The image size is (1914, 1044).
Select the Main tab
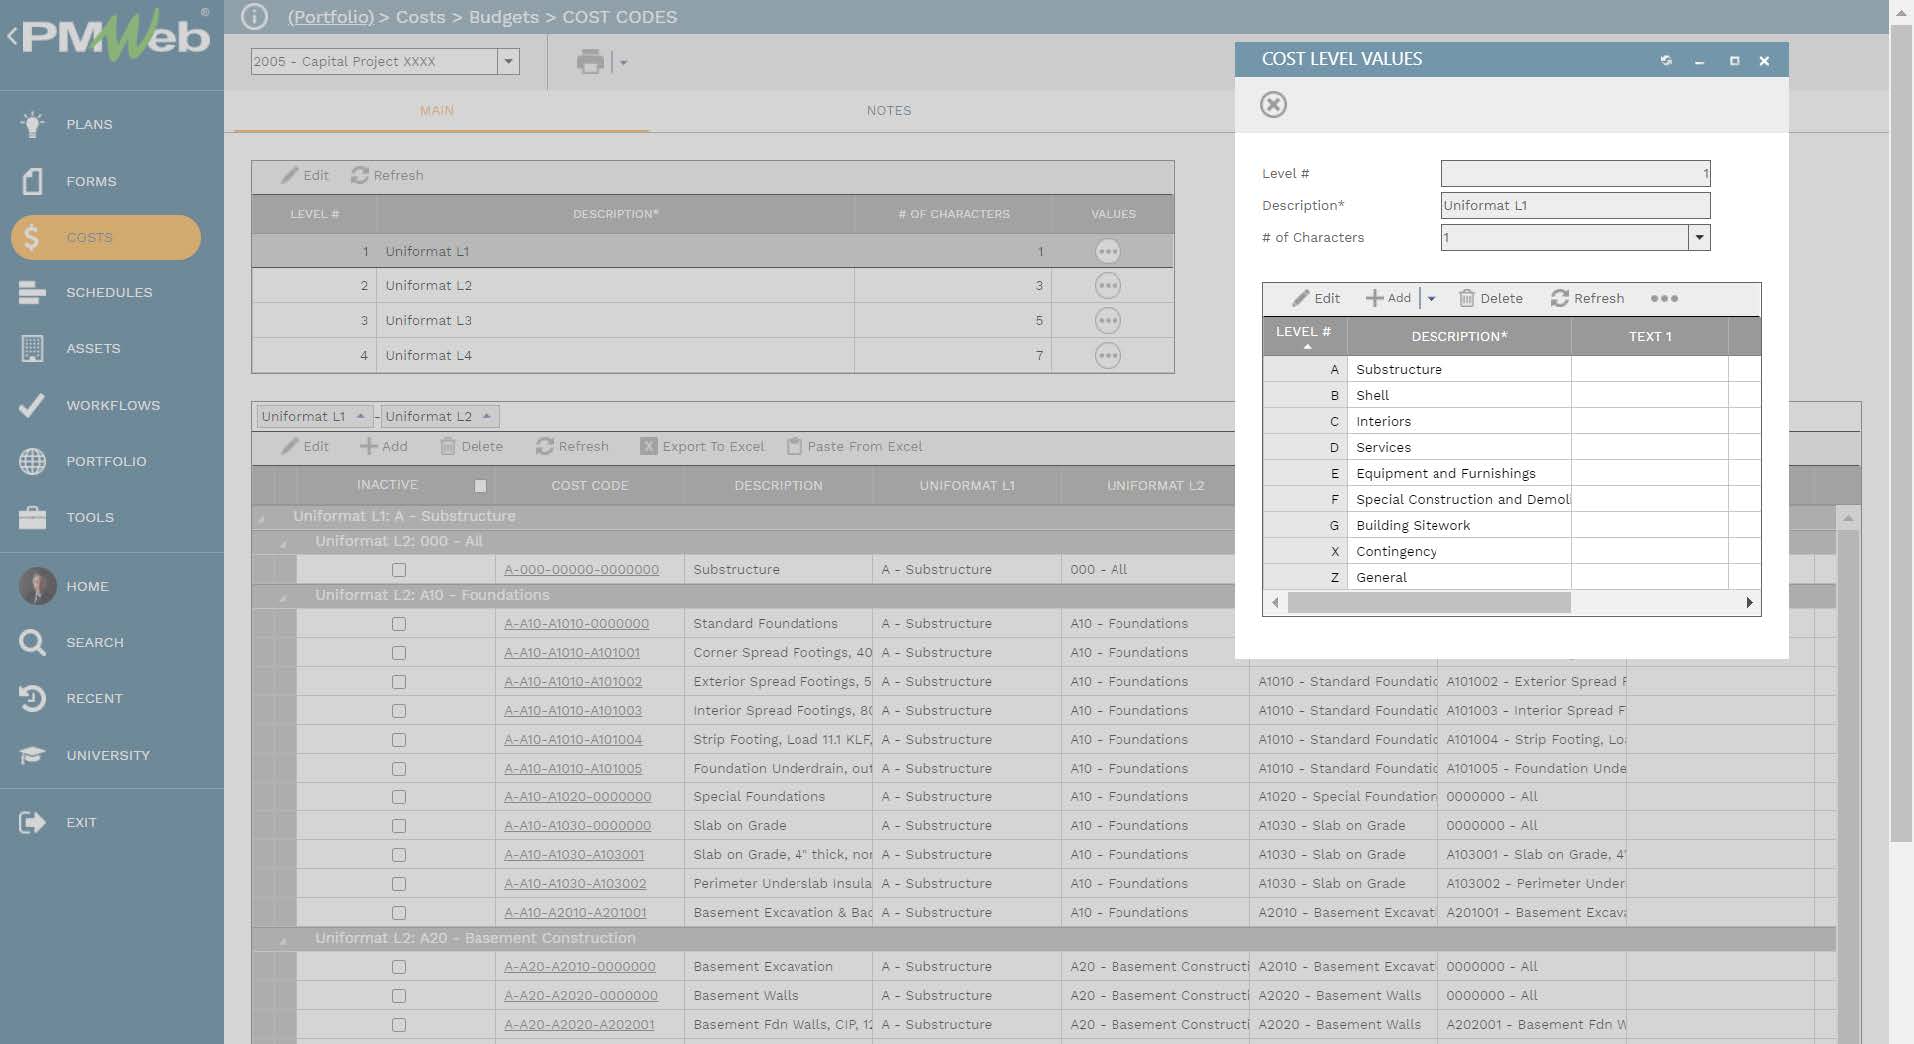436,111
